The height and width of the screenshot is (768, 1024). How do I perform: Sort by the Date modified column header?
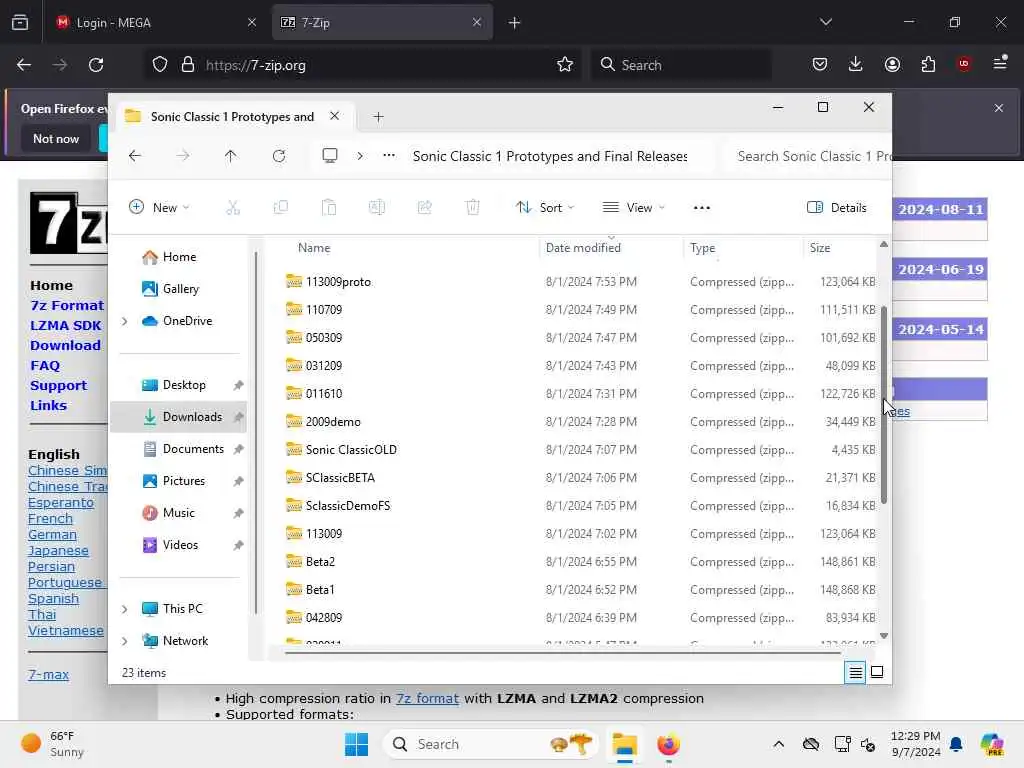tap(583, 248)
